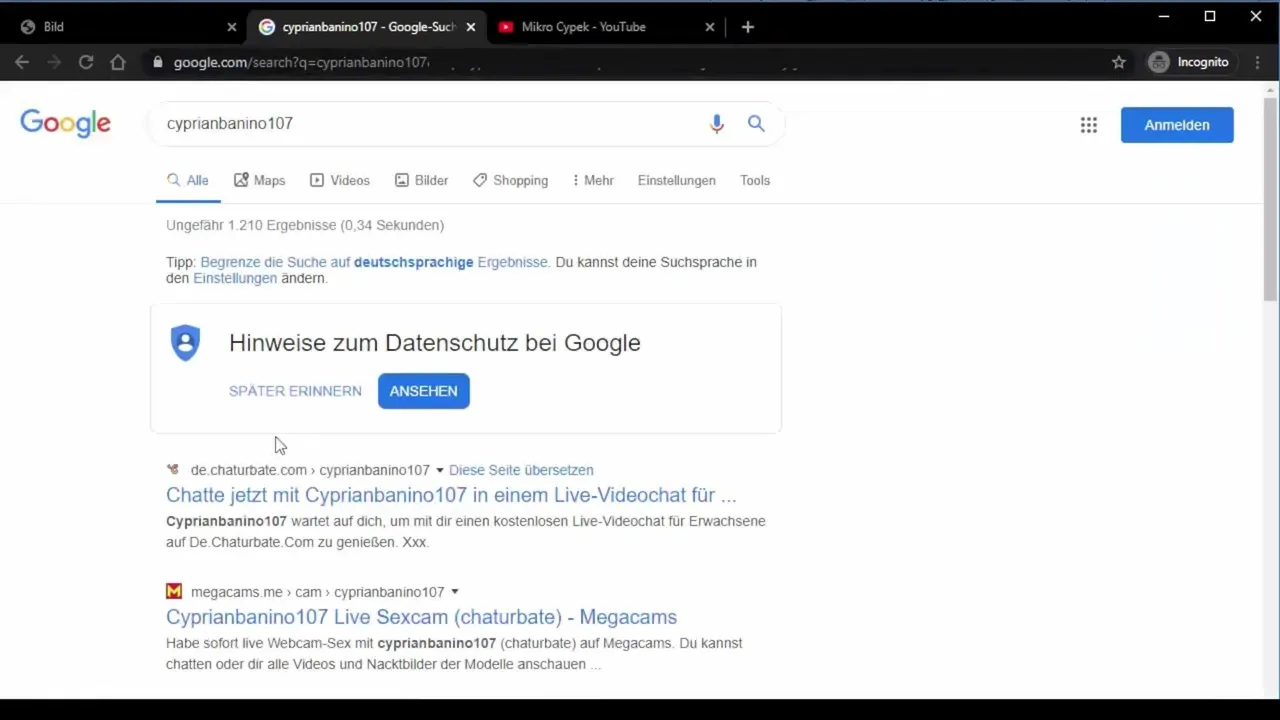Viewport: 1280px width, 720px height.
Task: Click the vertical page scrollbar thumb
Action: click(x=1270, y=198)
